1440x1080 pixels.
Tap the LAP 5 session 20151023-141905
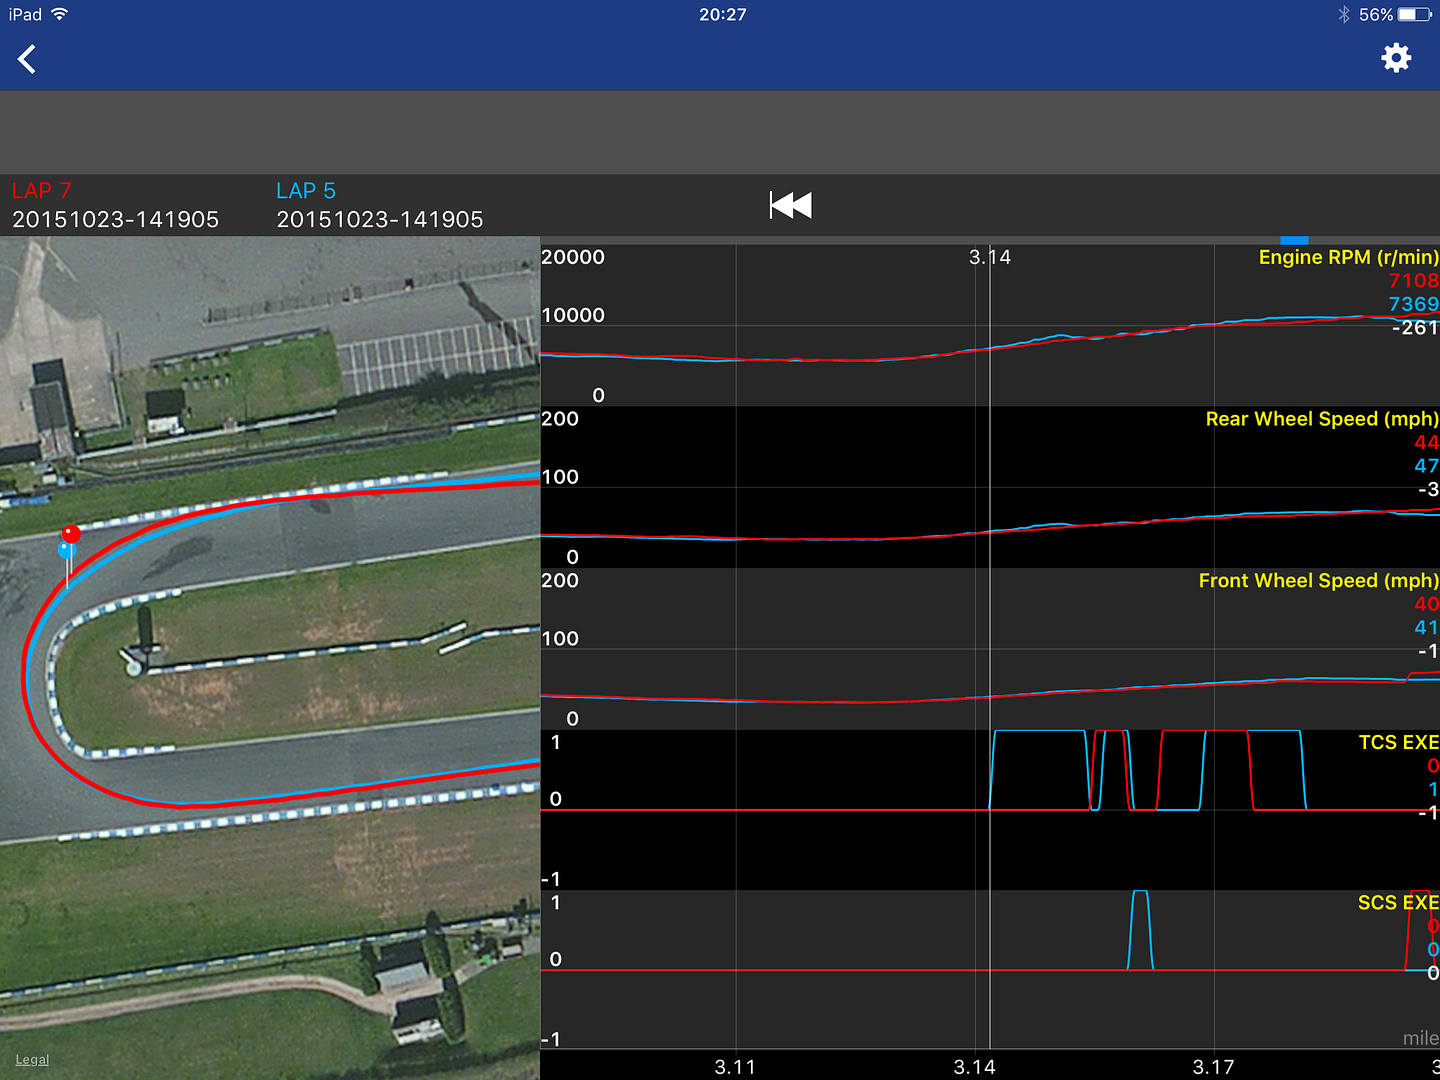380,219
